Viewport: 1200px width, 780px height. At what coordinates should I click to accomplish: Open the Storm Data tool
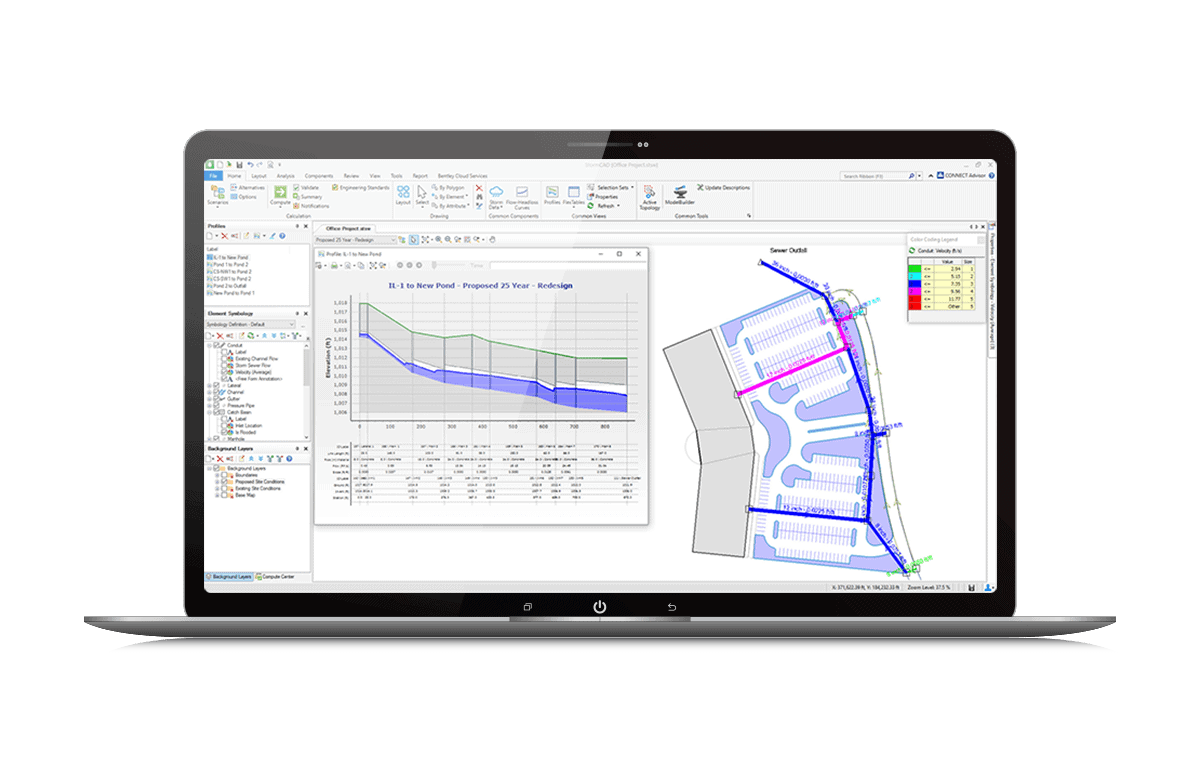click(x=496, y=197)
